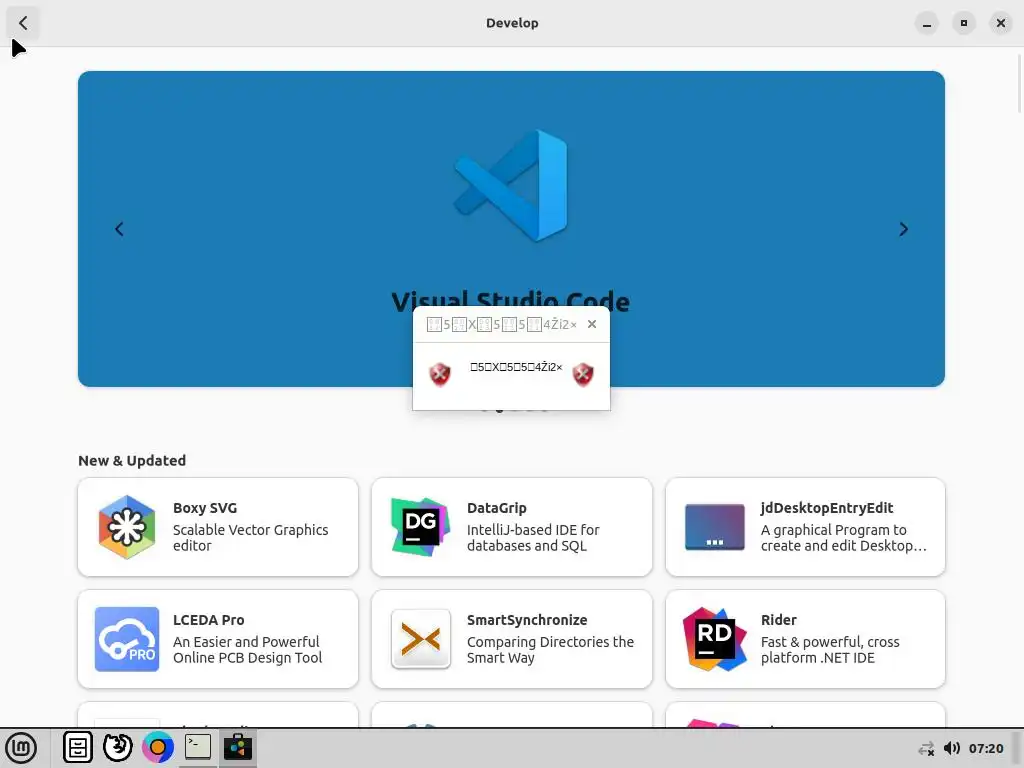
Task: Click 'A graphical Program to create' description
Action: pos(844,537)
